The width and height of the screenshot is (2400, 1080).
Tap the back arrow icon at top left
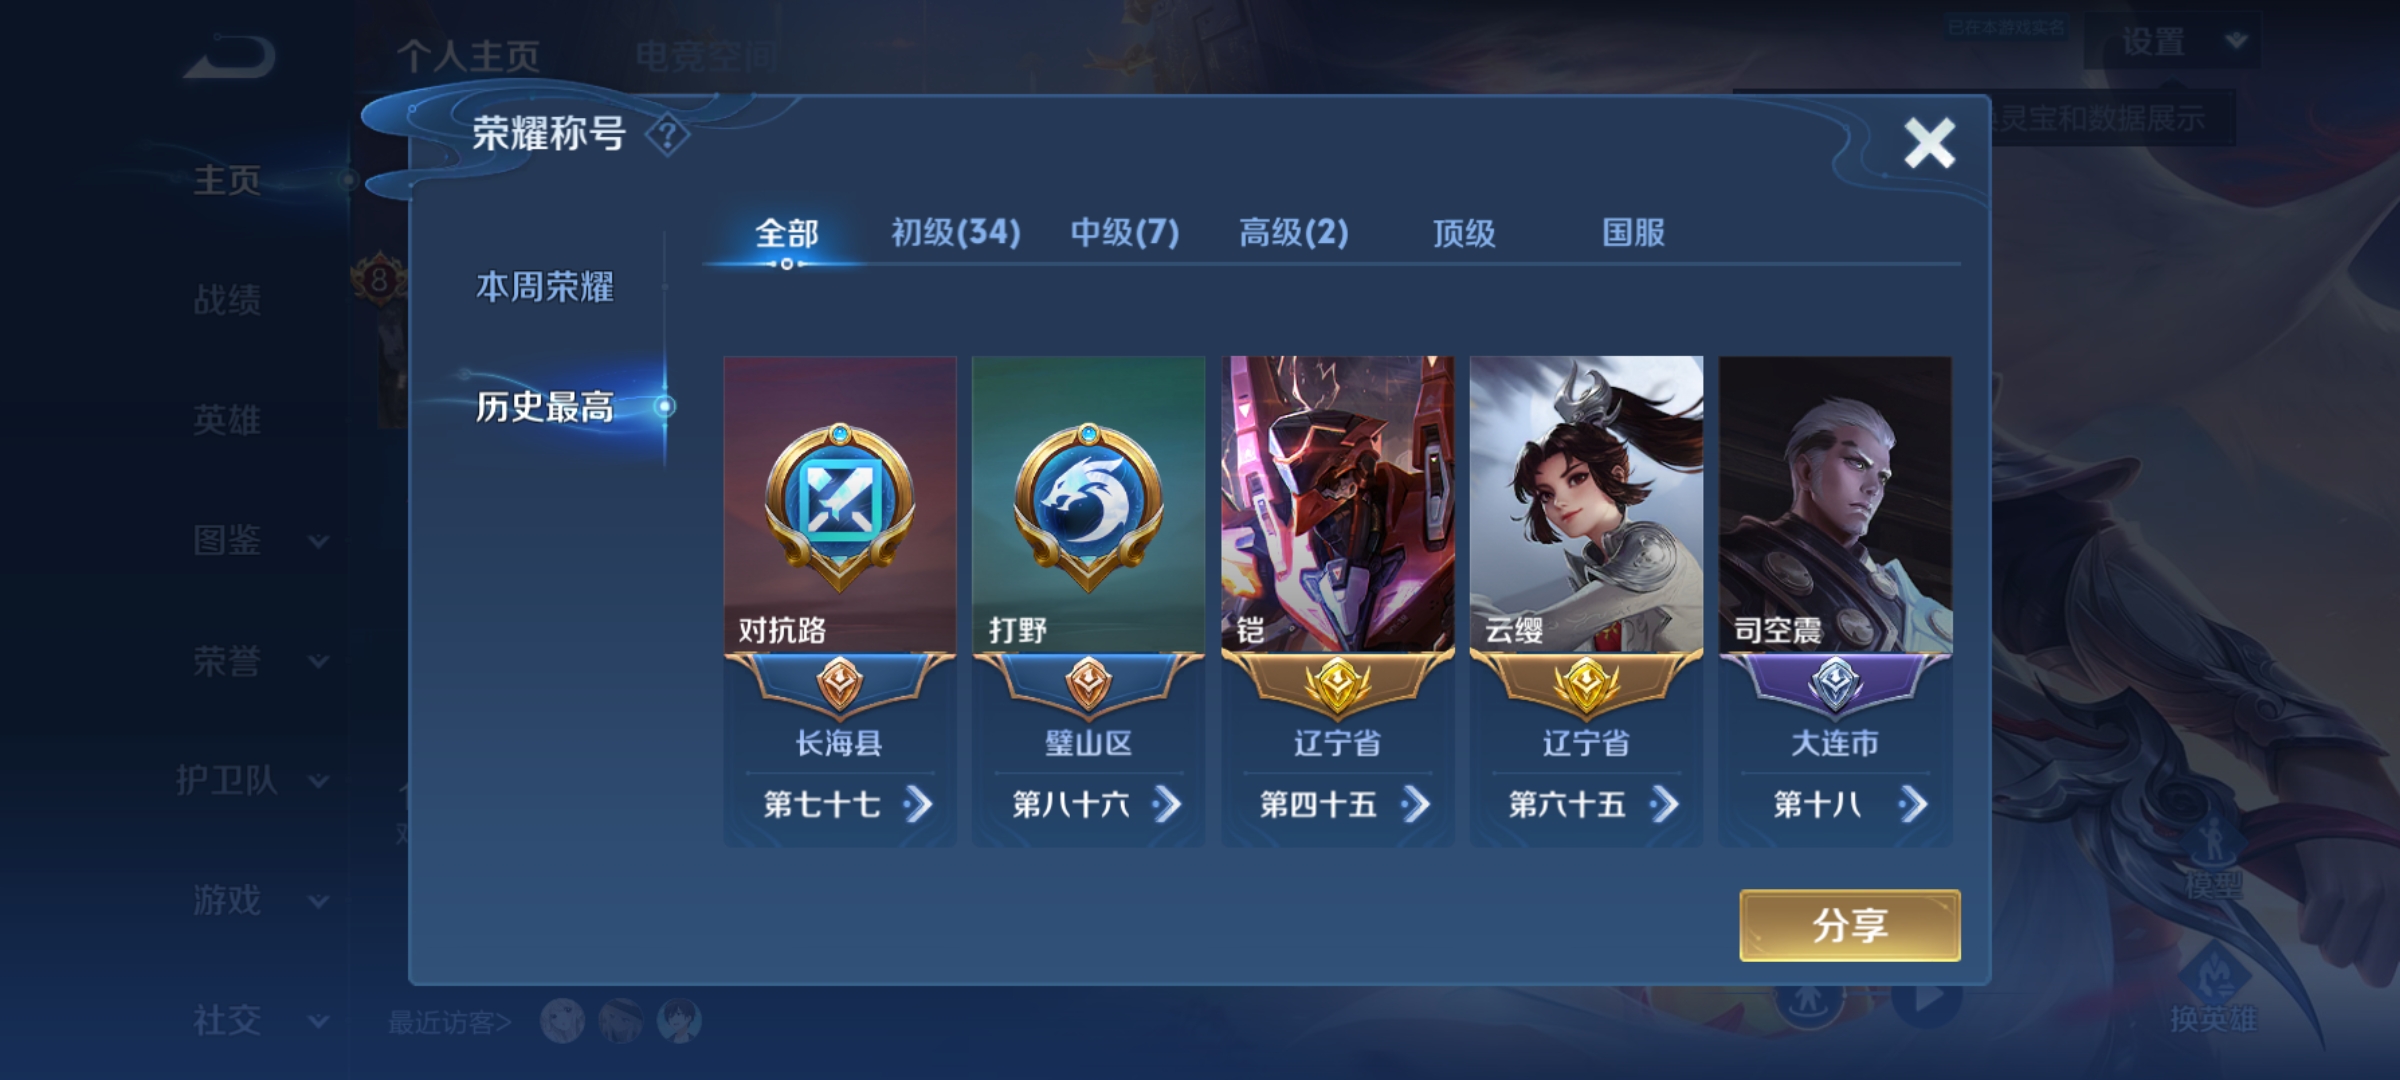point(229,57)
